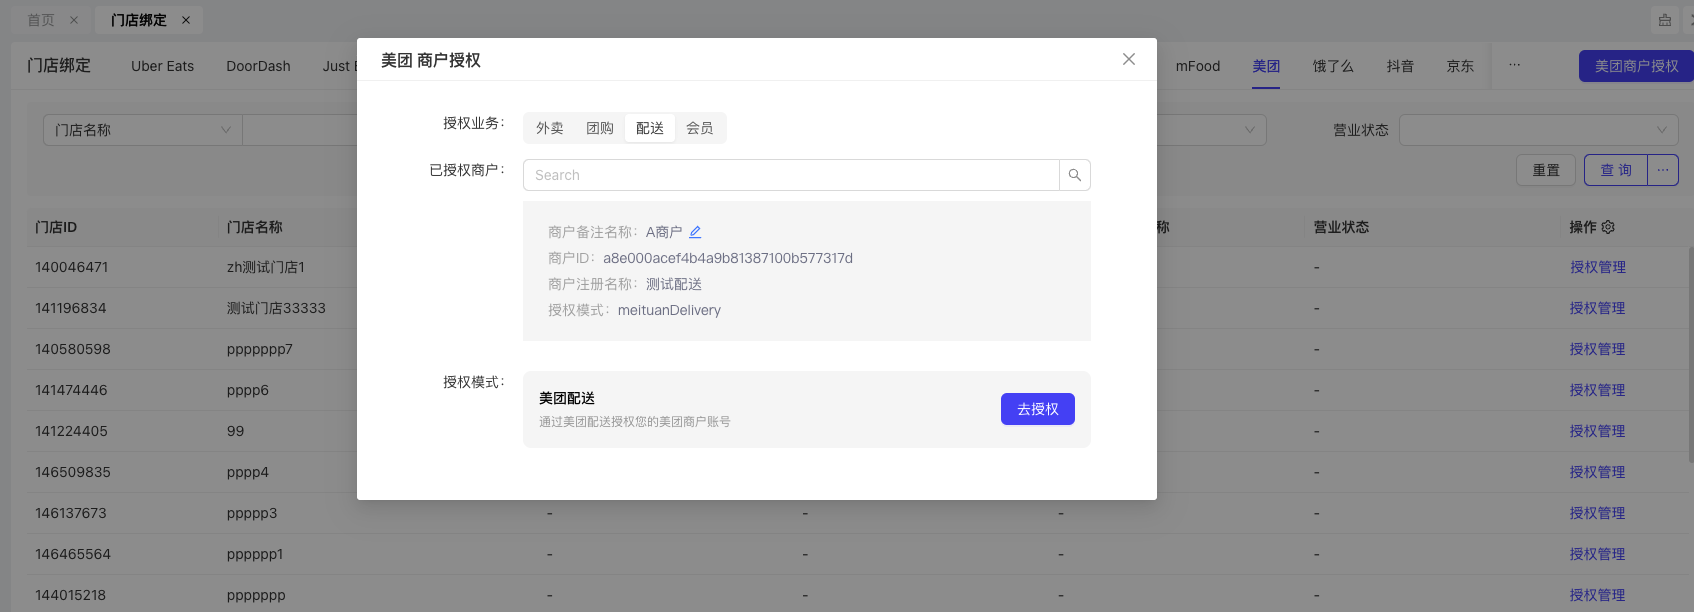Screen dimensions: 1694x612
Task: Click store ID 141474446
Action: (71, 390)
